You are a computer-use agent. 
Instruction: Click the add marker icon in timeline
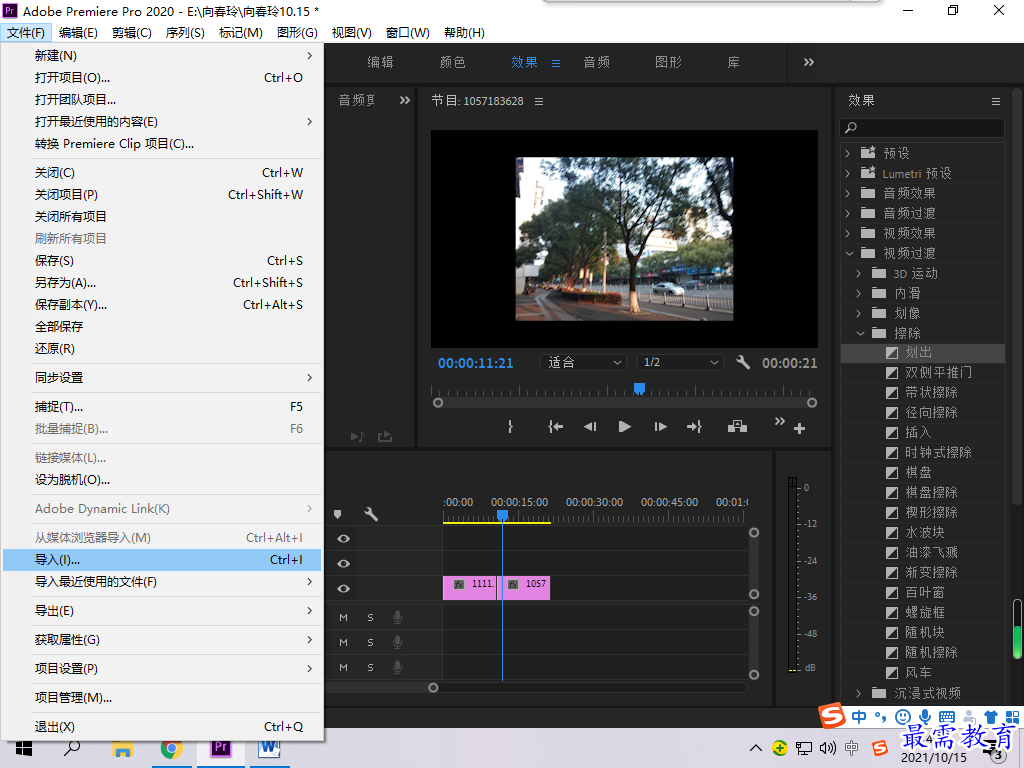coord(338,514)
